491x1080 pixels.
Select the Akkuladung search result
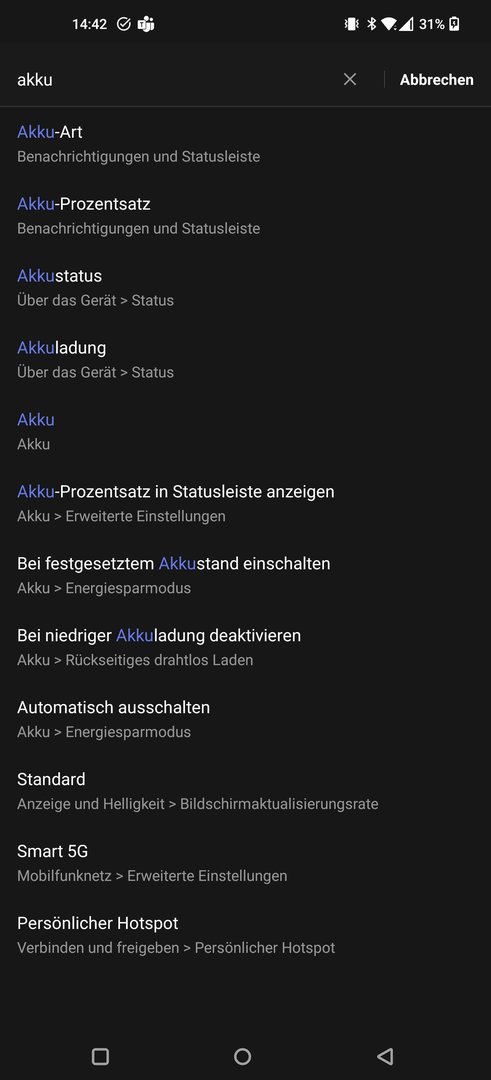245,359
